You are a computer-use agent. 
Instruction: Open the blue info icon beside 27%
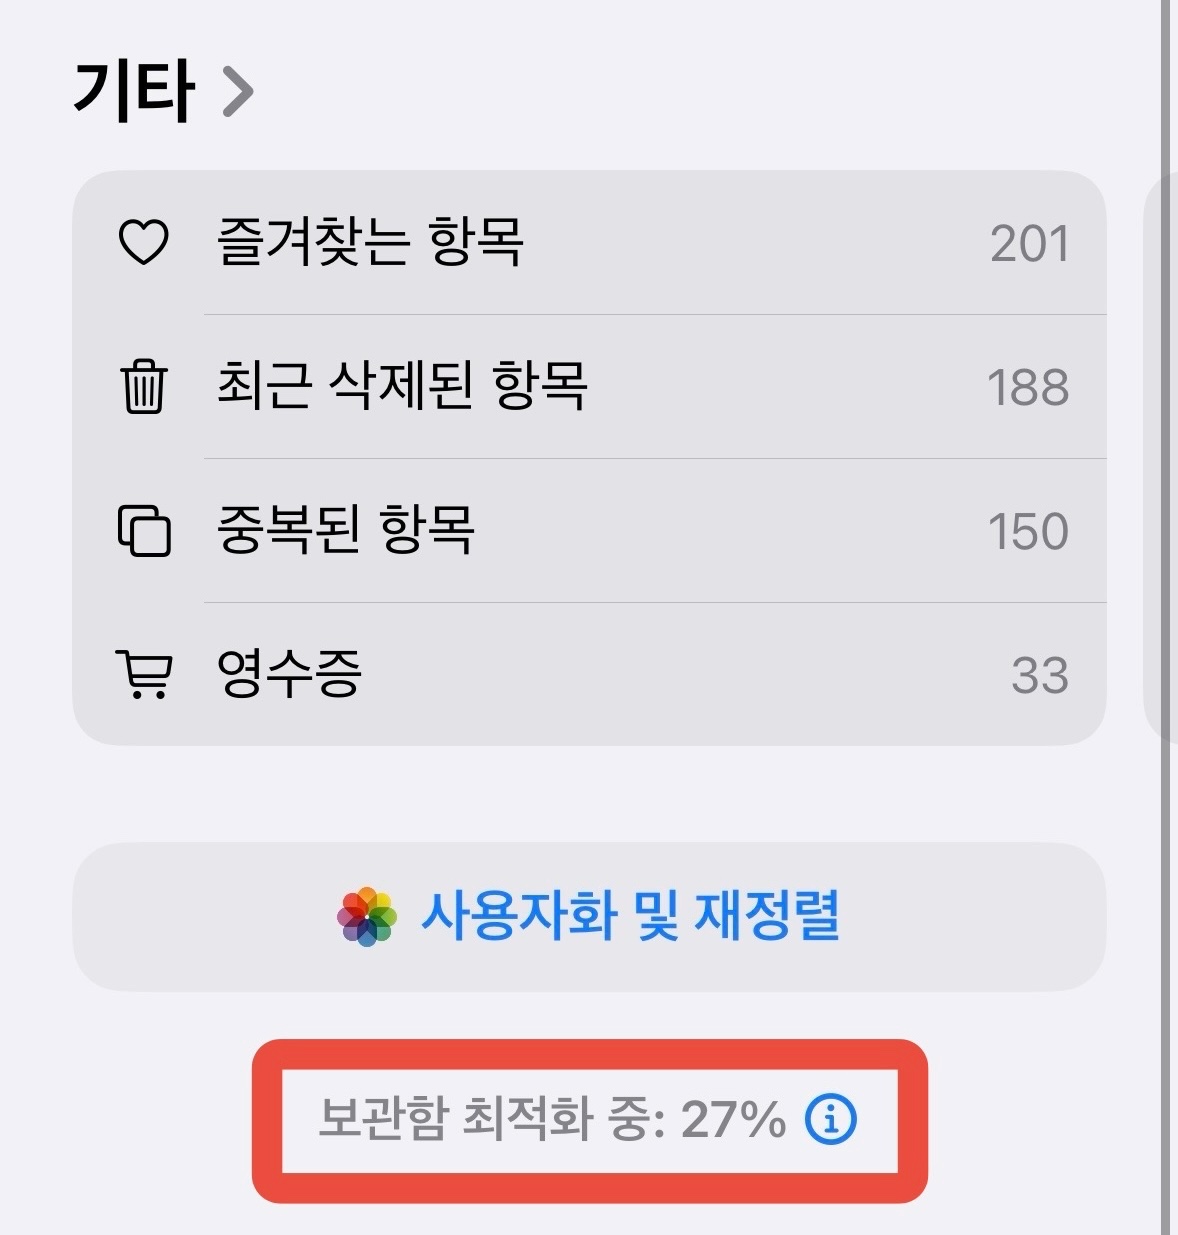tap(831, 1119)
